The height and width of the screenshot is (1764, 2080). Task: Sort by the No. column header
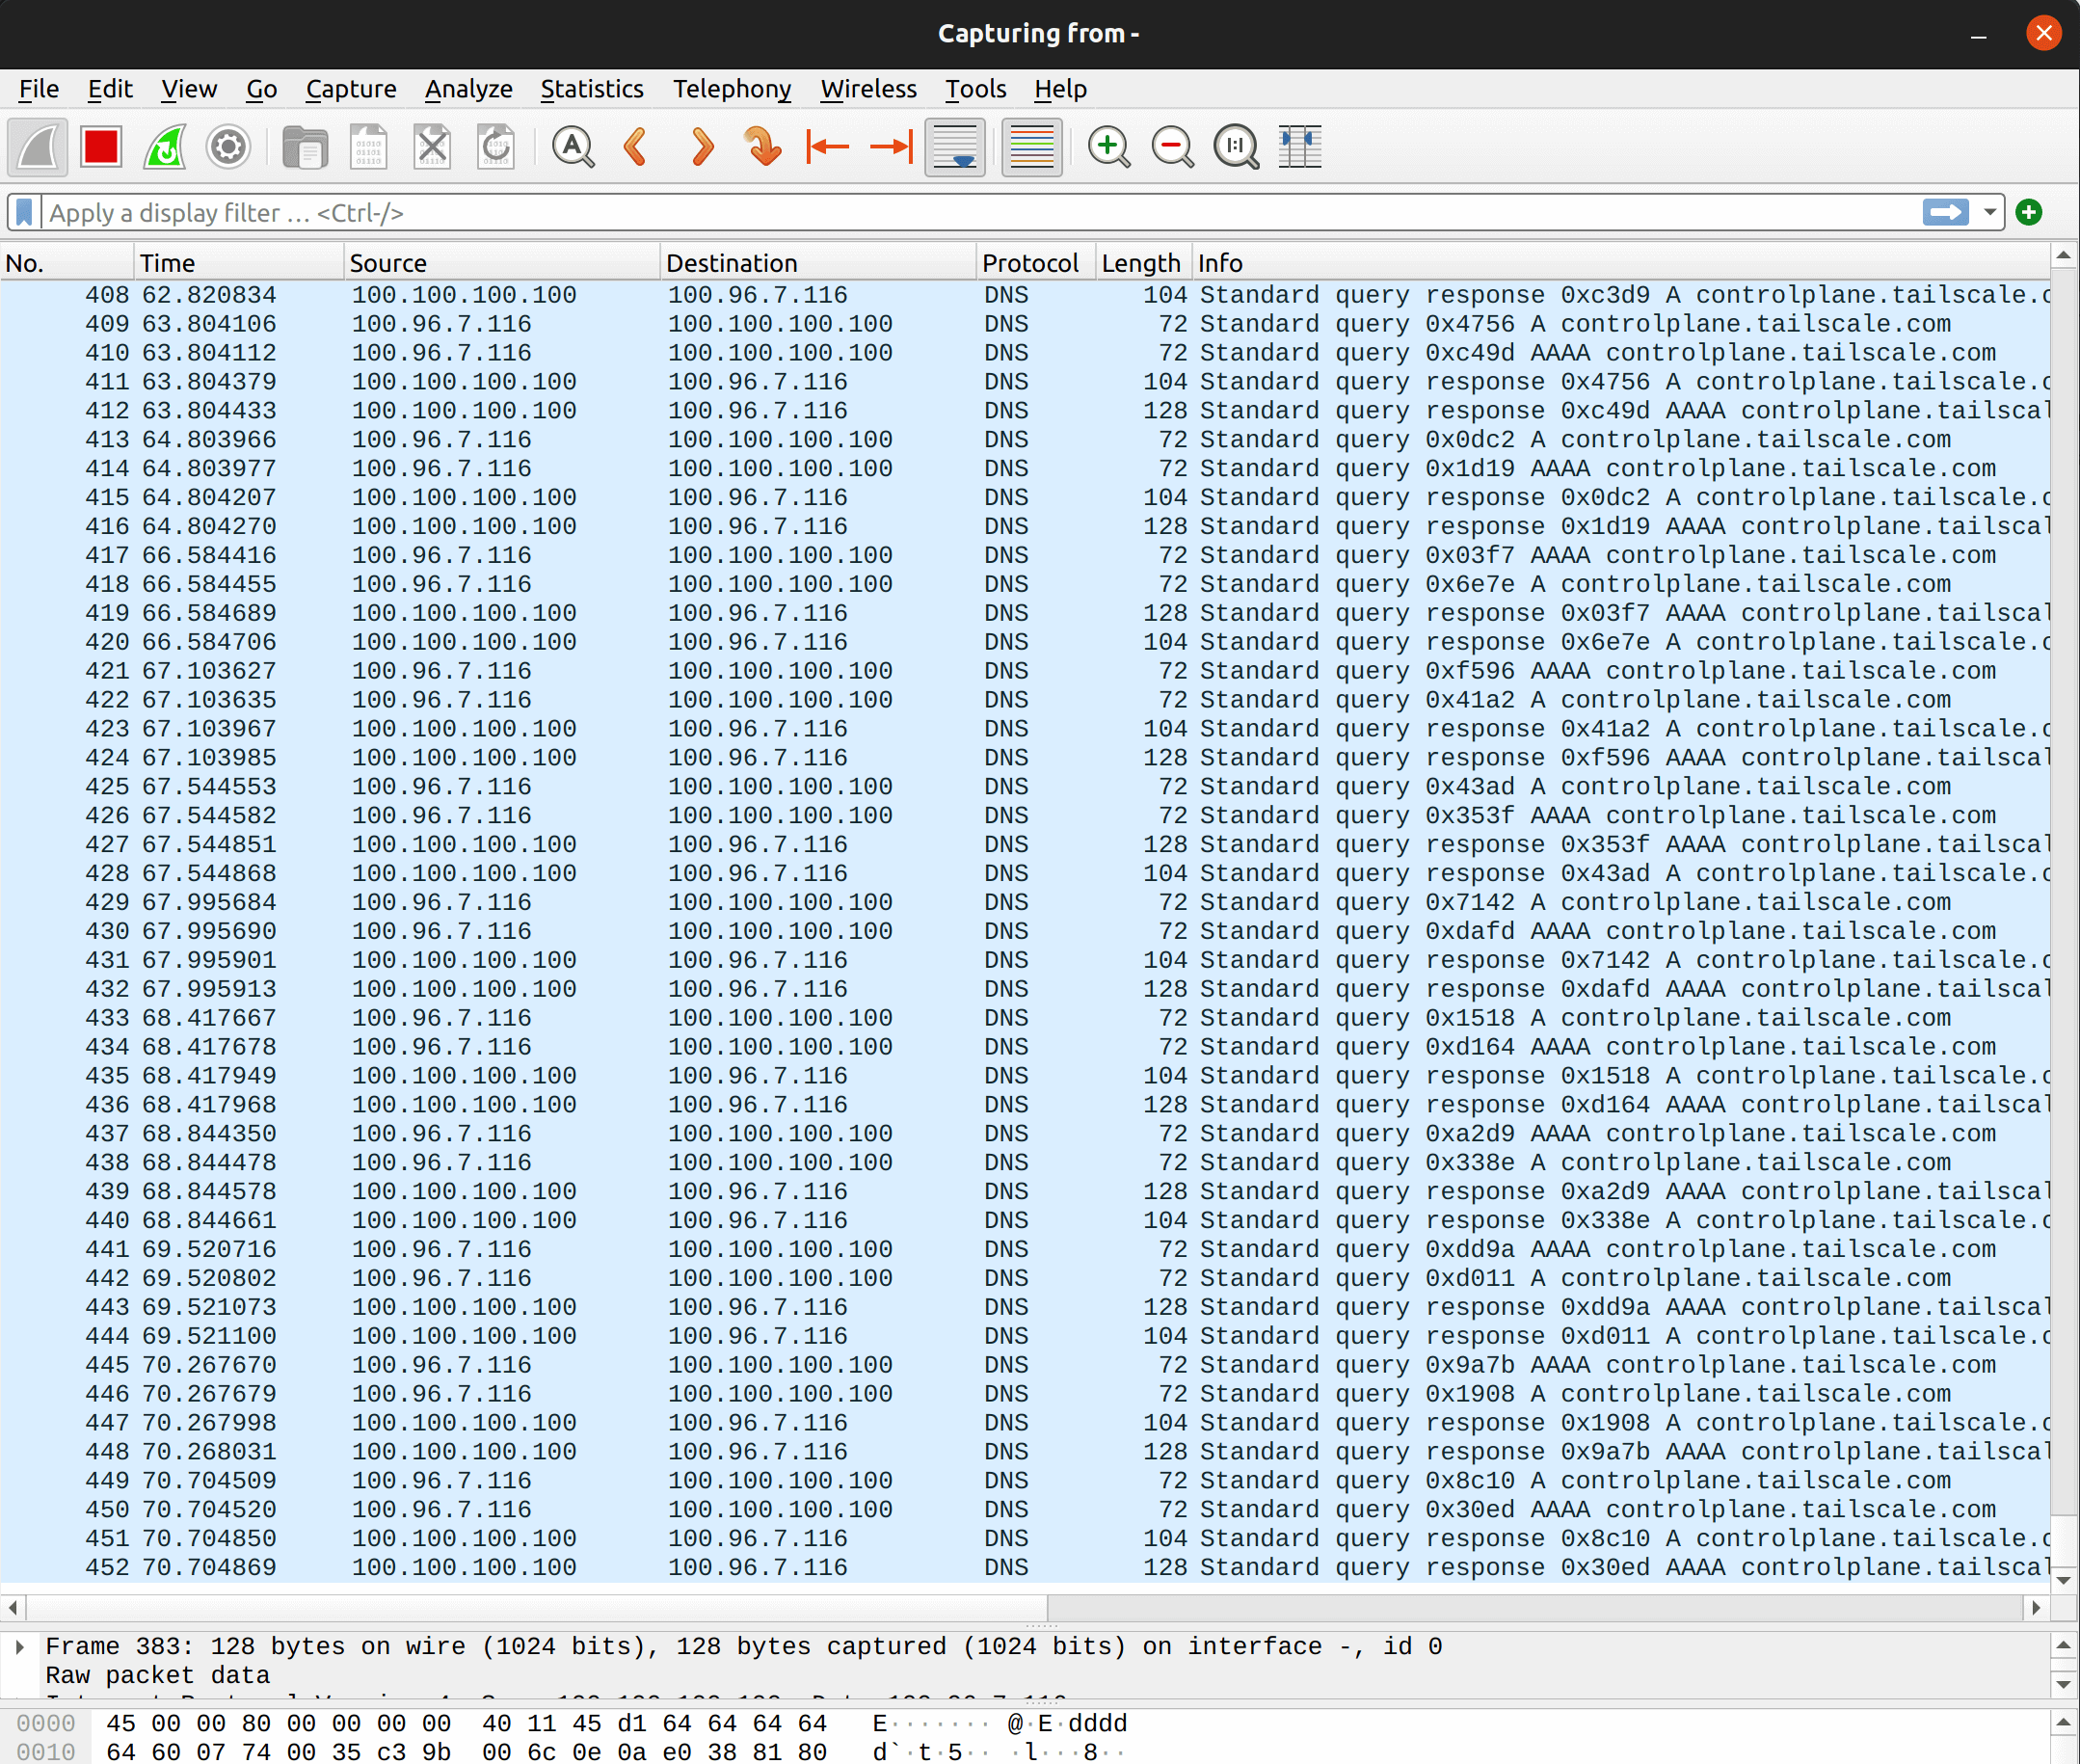click(x=67, y=263)
